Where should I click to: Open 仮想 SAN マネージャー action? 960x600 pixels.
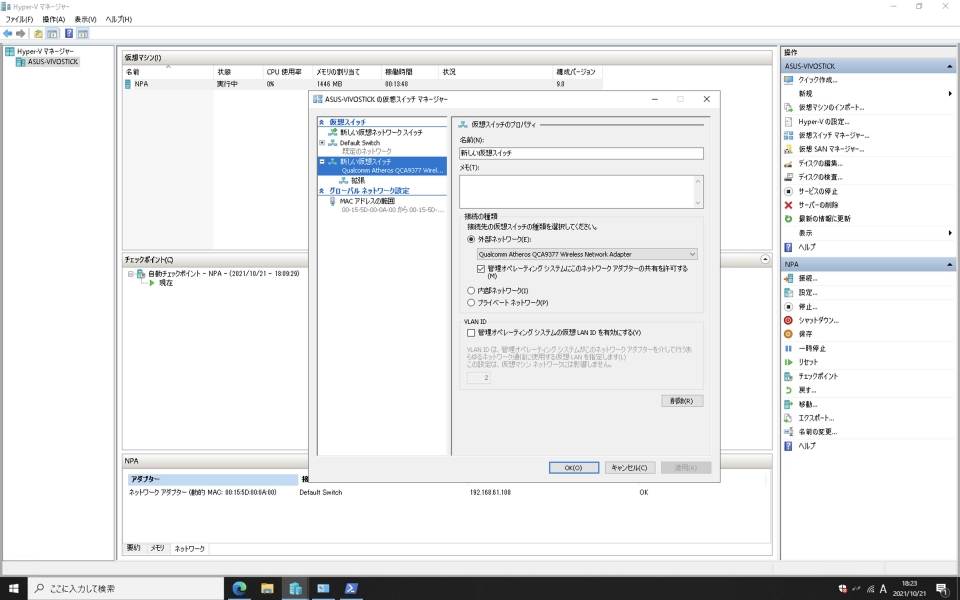(831, 149)
